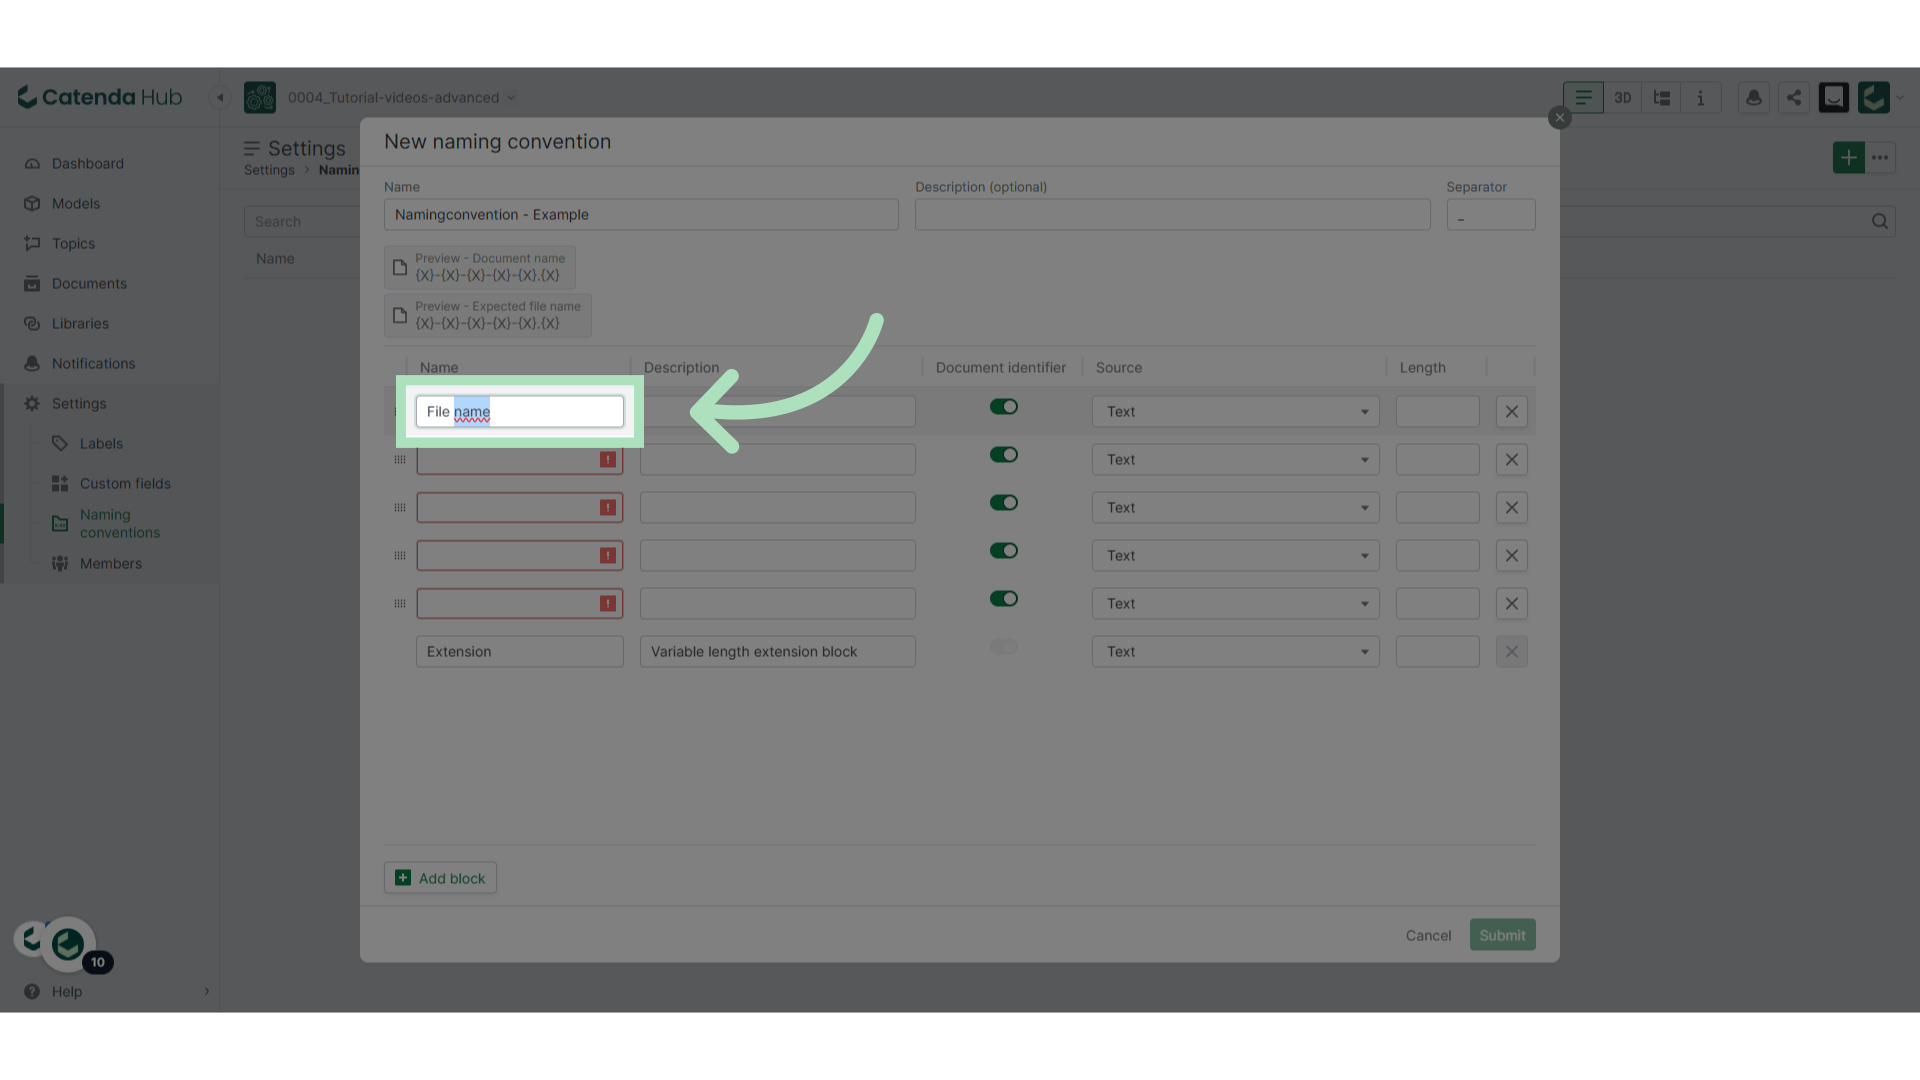Image resolution: width=1920 pixels, height=1080 pixels.
Task: Grab the drag handle of the third block row
Action: pos(400,507)
